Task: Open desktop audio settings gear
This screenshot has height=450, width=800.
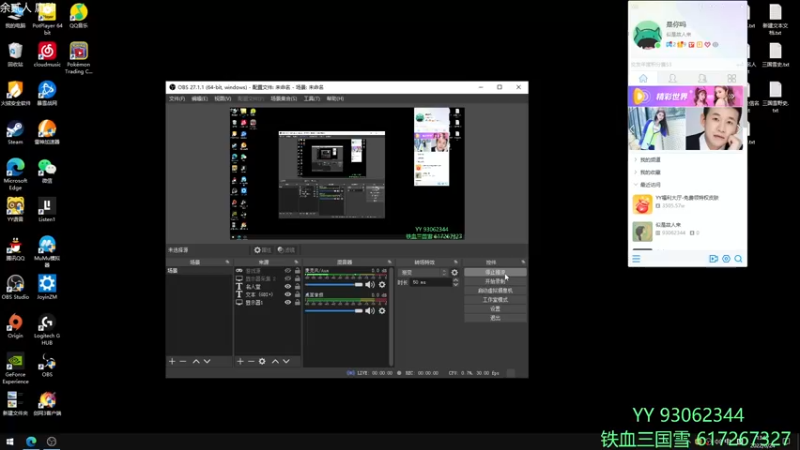Action: coord(382,311)
